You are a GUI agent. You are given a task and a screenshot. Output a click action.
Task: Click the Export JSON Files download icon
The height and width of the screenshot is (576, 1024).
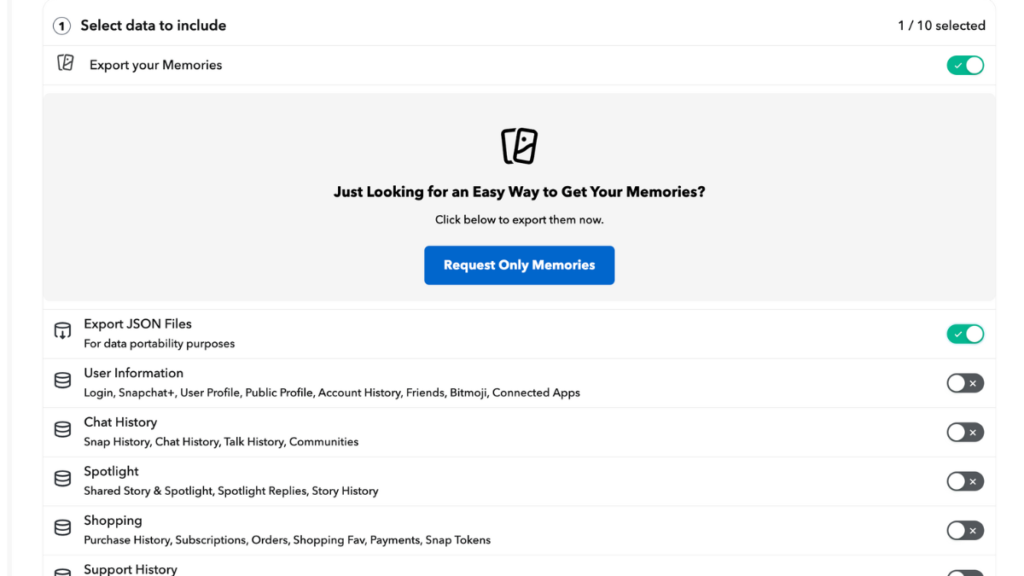pos(63,332)
